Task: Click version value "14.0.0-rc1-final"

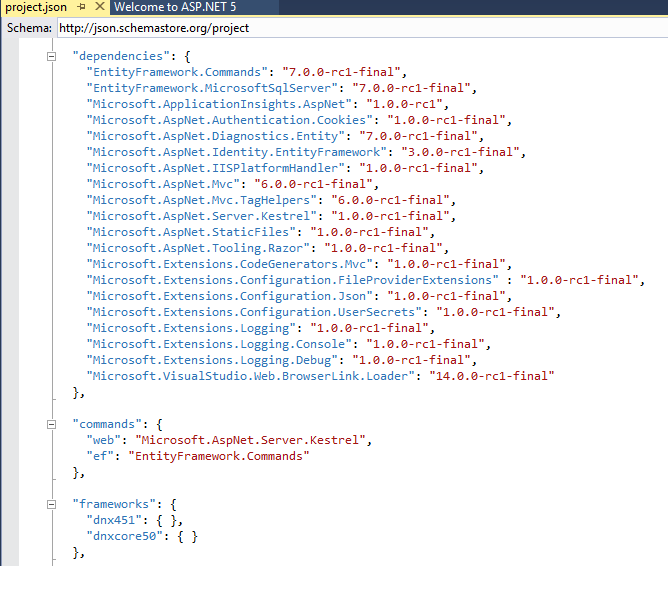Action: click(x=492, y=376)
